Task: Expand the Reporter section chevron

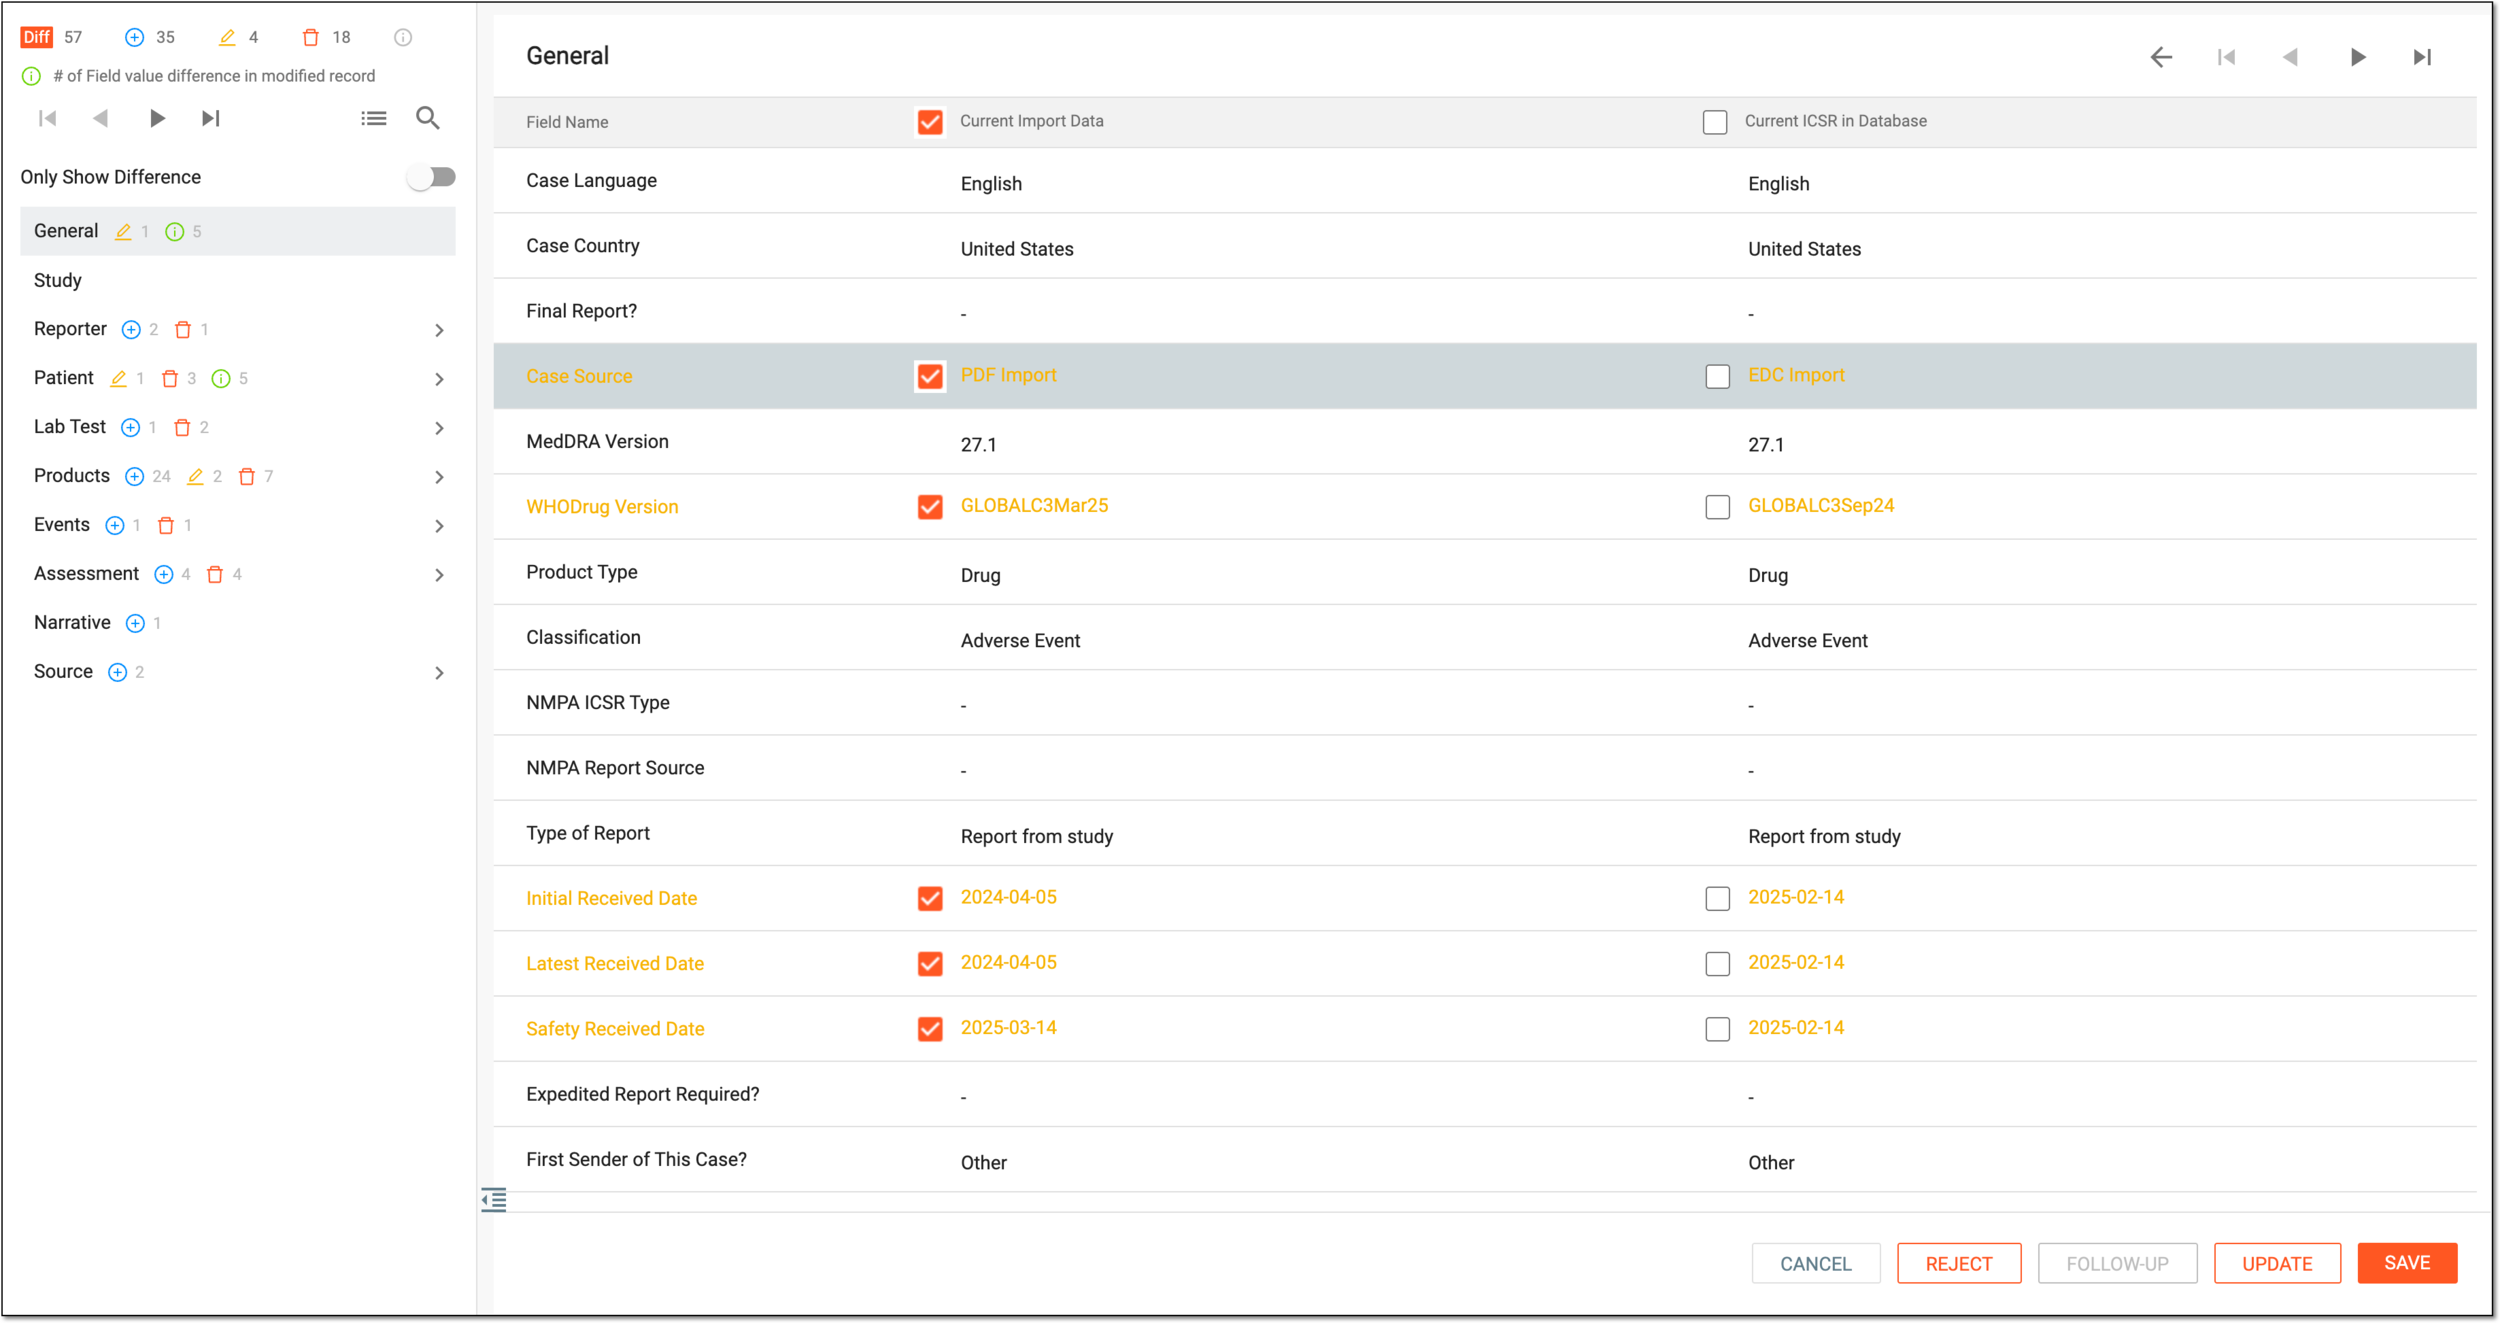Action: coord(439,330)
